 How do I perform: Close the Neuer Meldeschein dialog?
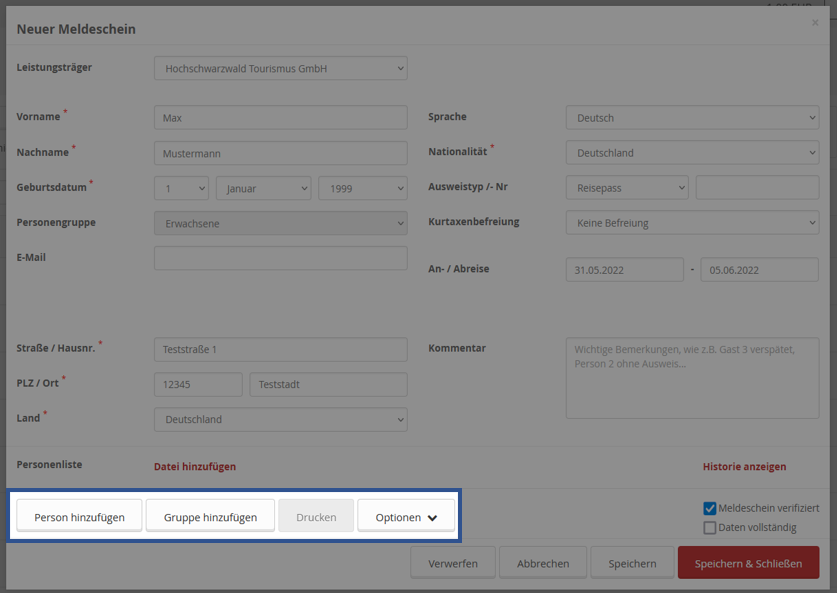[815, 22]
